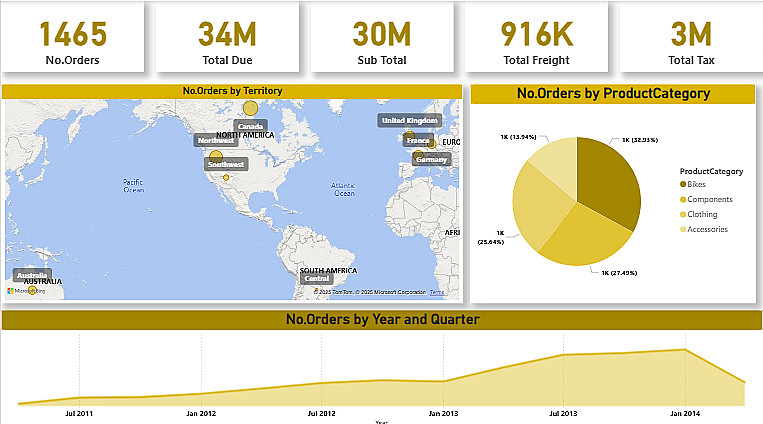Select the Canada map label
This screenshot has width=763, height=424.
pos(251,126)
